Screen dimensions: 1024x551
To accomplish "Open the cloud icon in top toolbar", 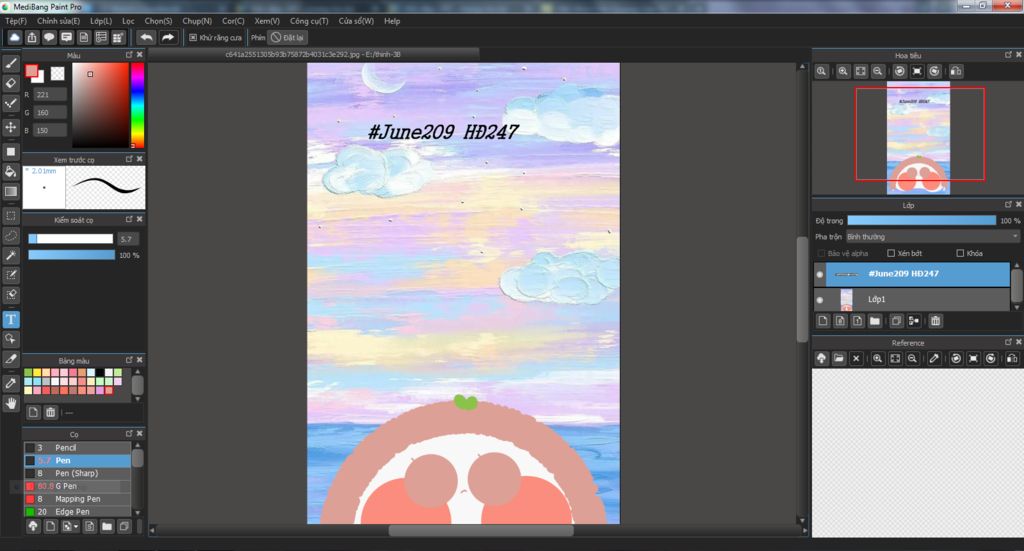I will click(14, 38).
